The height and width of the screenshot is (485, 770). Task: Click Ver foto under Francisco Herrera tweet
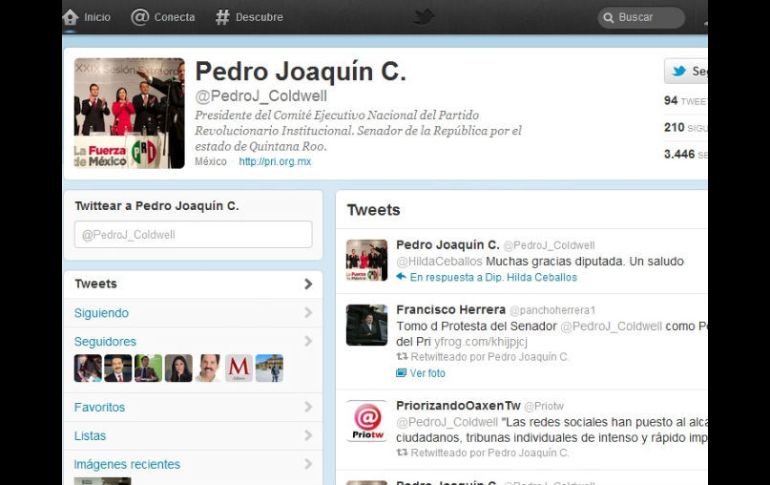point(427,373)
